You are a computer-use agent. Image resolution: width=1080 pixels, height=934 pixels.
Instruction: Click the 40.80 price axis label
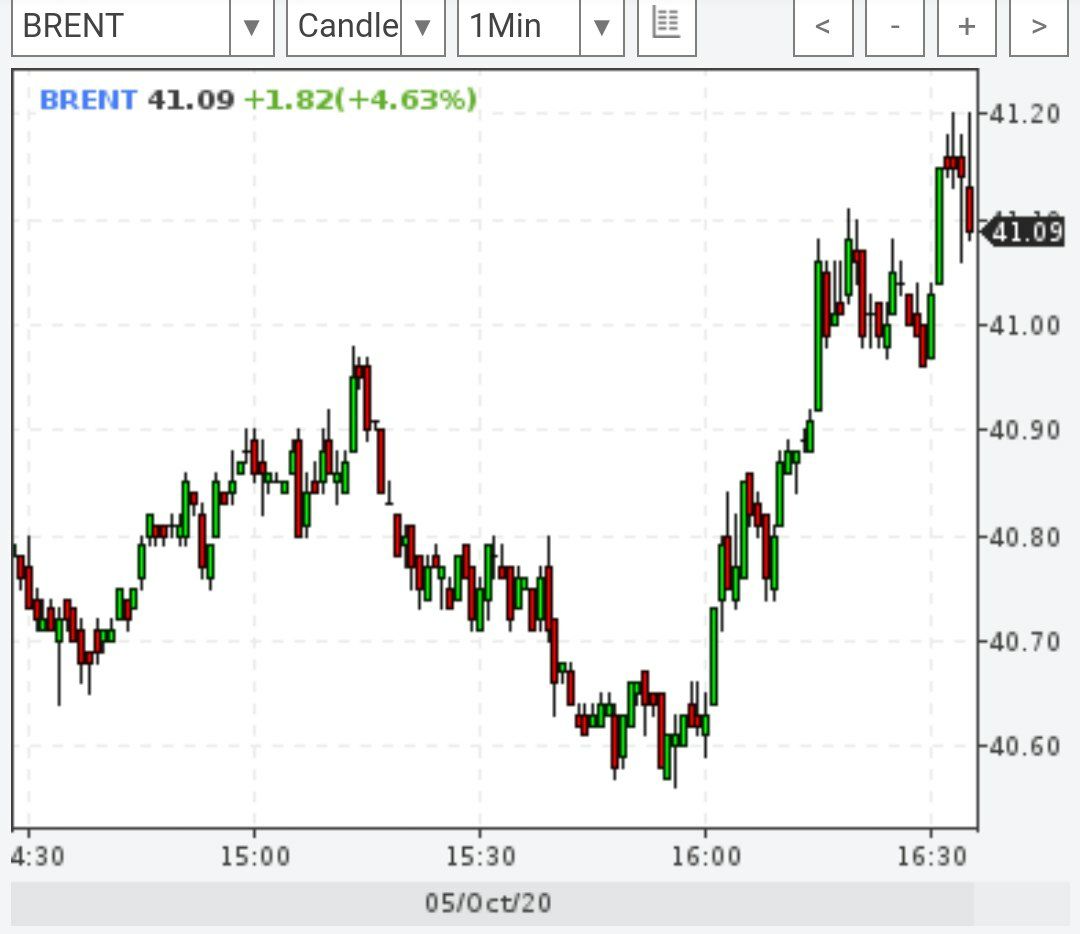pos(1024,537)
